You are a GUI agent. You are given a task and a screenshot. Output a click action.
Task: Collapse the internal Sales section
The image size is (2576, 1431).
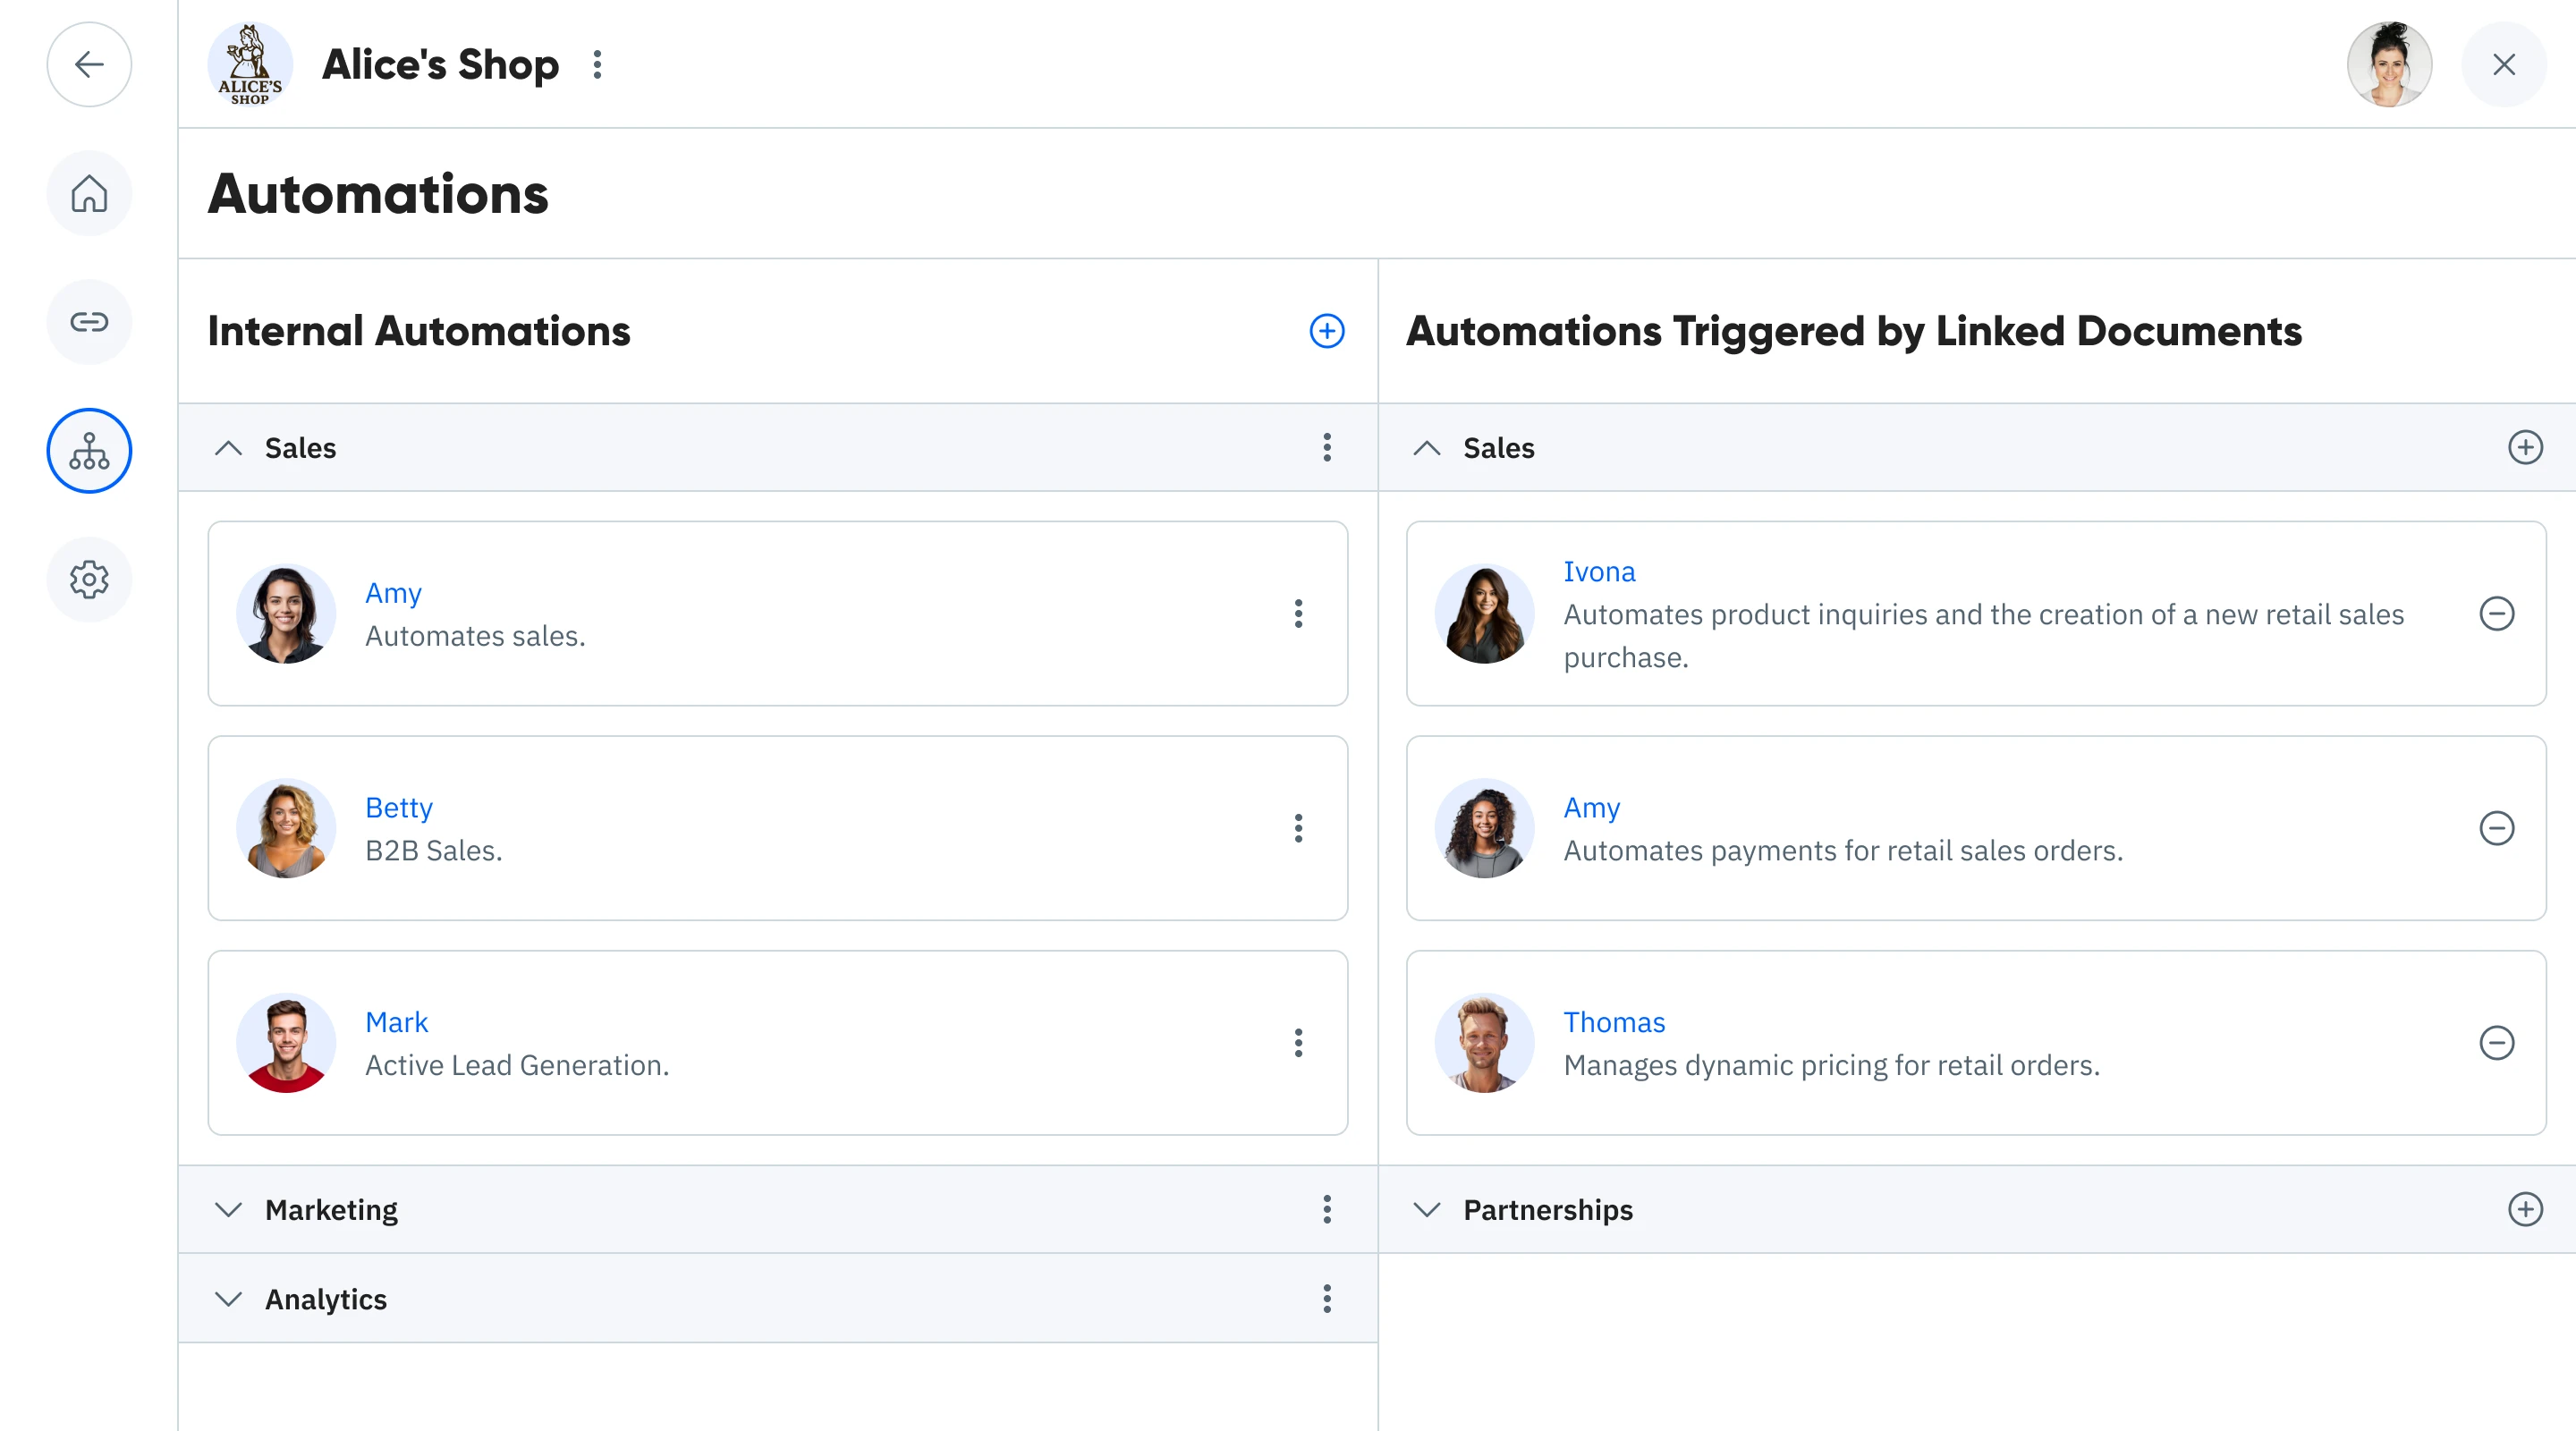(229, 448)
